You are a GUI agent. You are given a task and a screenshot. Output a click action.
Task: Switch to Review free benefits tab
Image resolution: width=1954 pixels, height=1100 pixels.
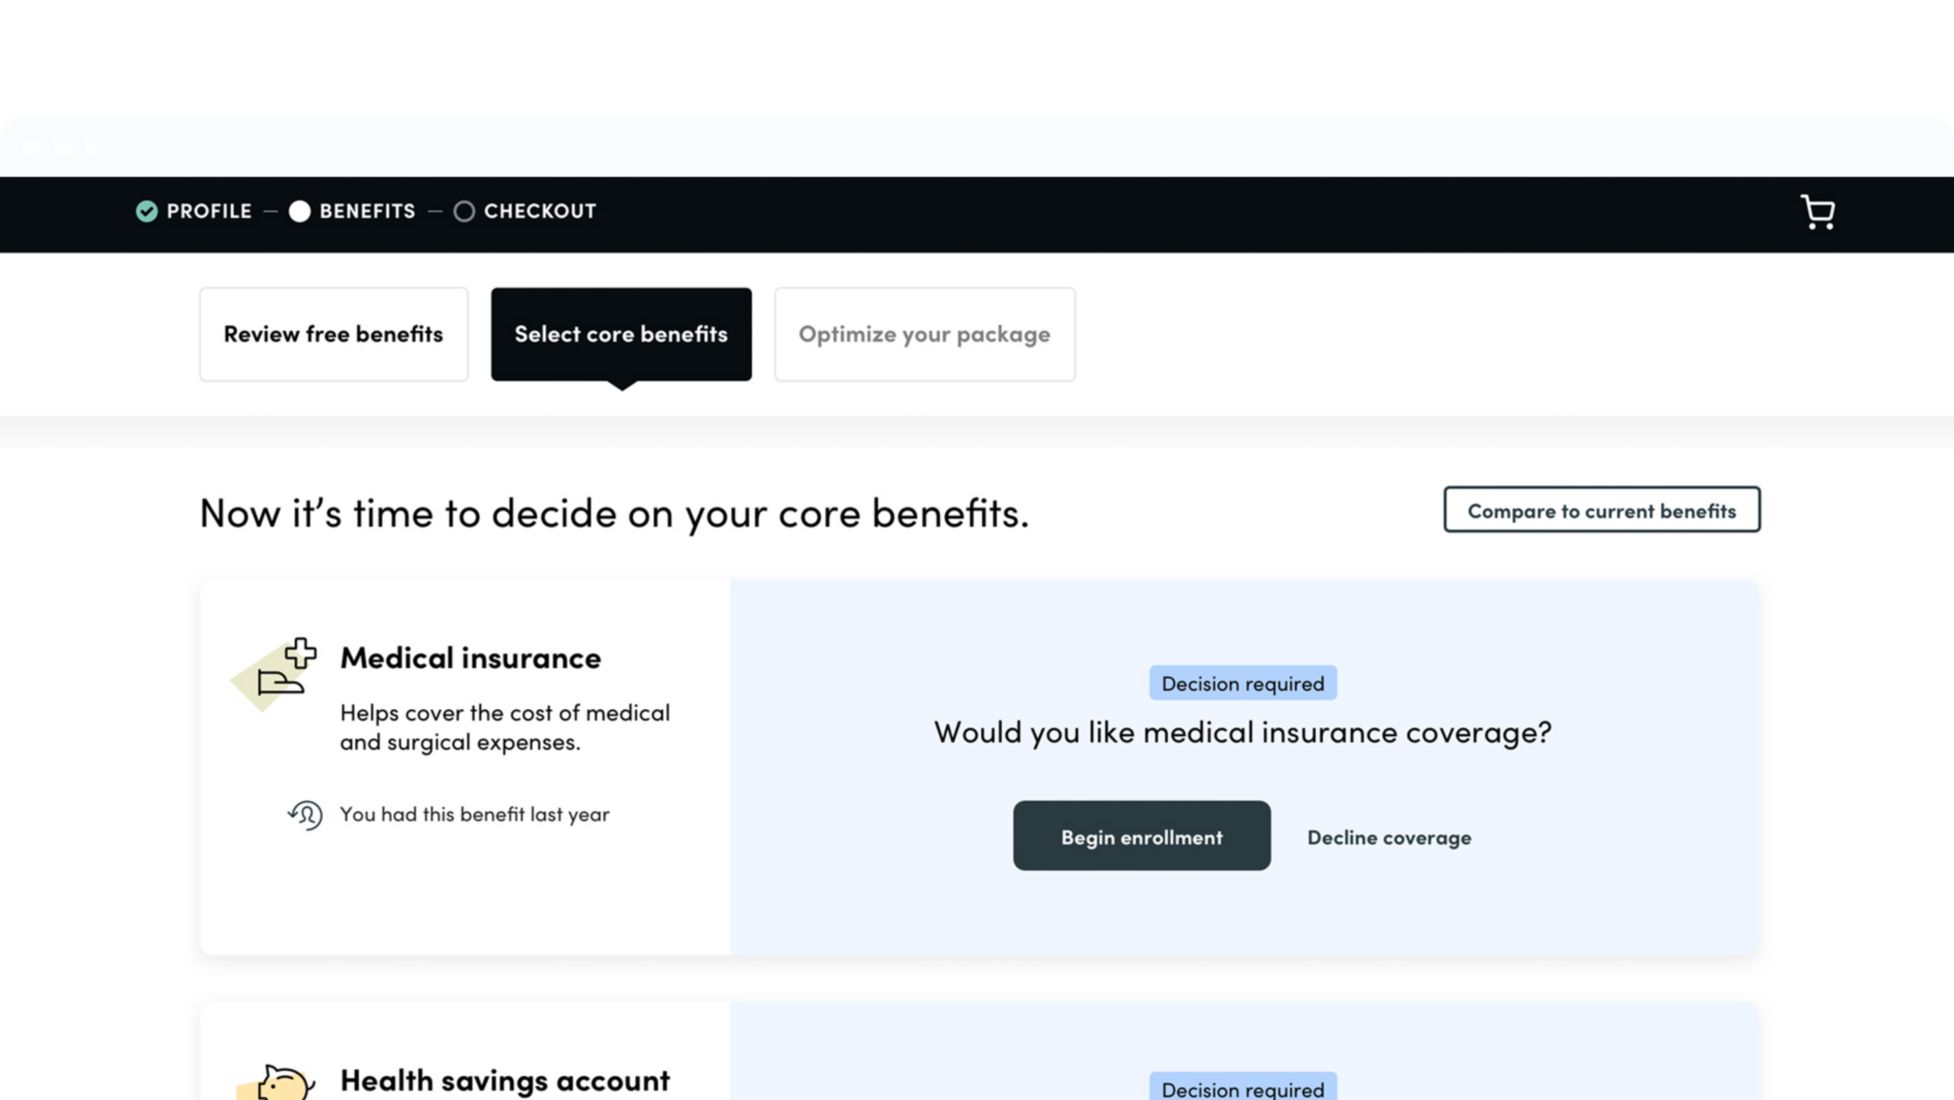click(x=333, y=334)
